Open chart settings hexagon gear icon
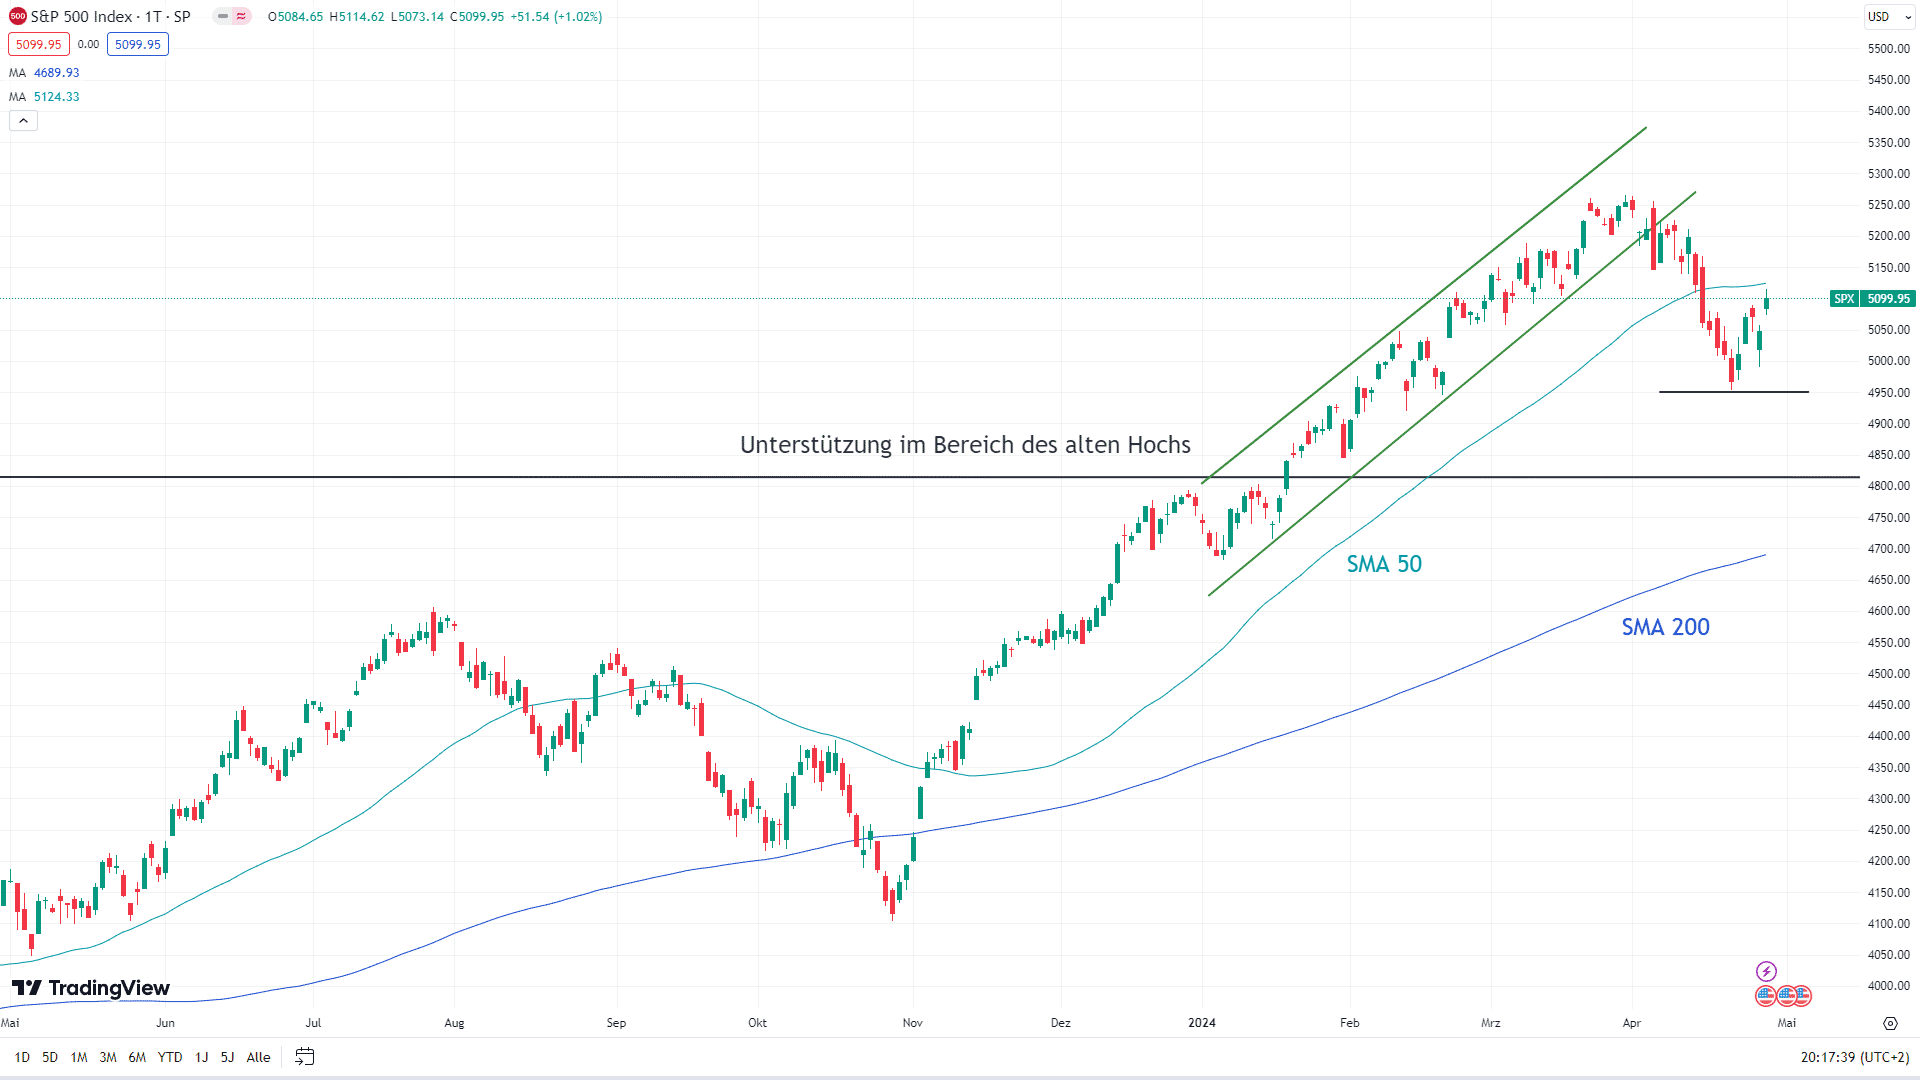Image resolution: width=1920 pixels, height=1080 pixels. pos(1890,1023)
